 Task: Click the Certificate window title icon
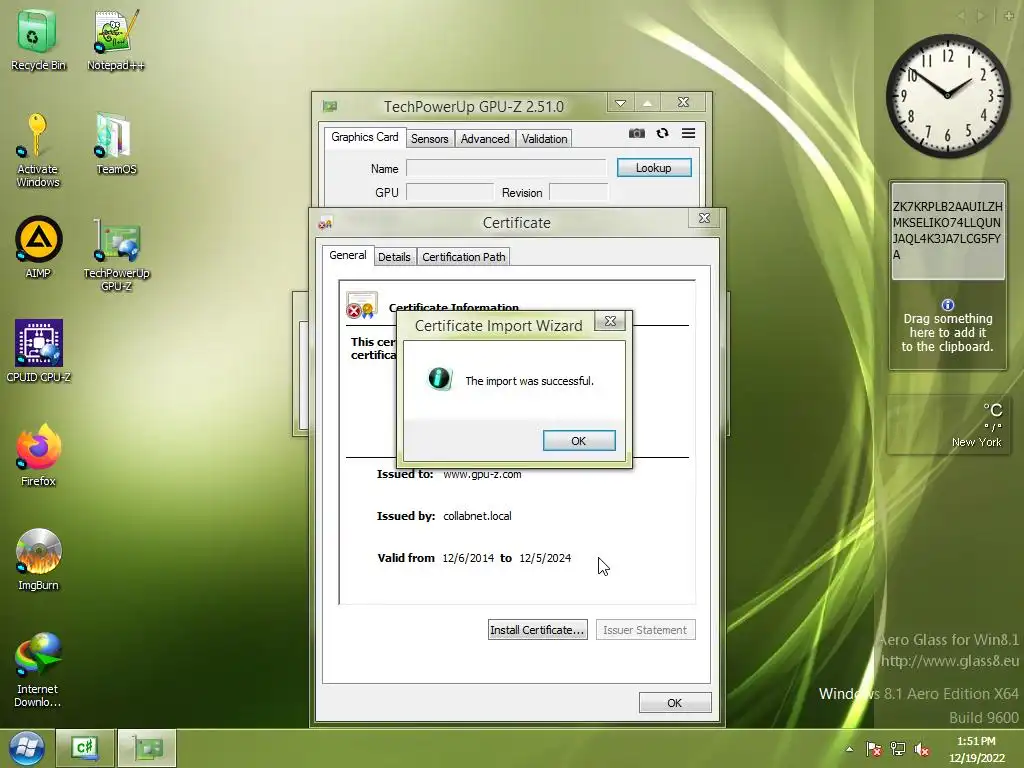325,223
